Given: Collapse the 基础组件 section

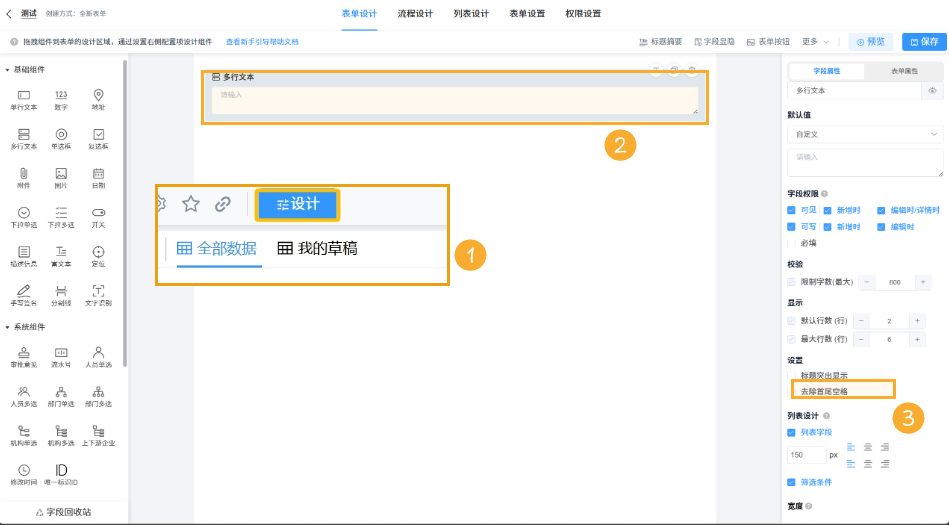Looking at the screenshot, I should (7, 70).
